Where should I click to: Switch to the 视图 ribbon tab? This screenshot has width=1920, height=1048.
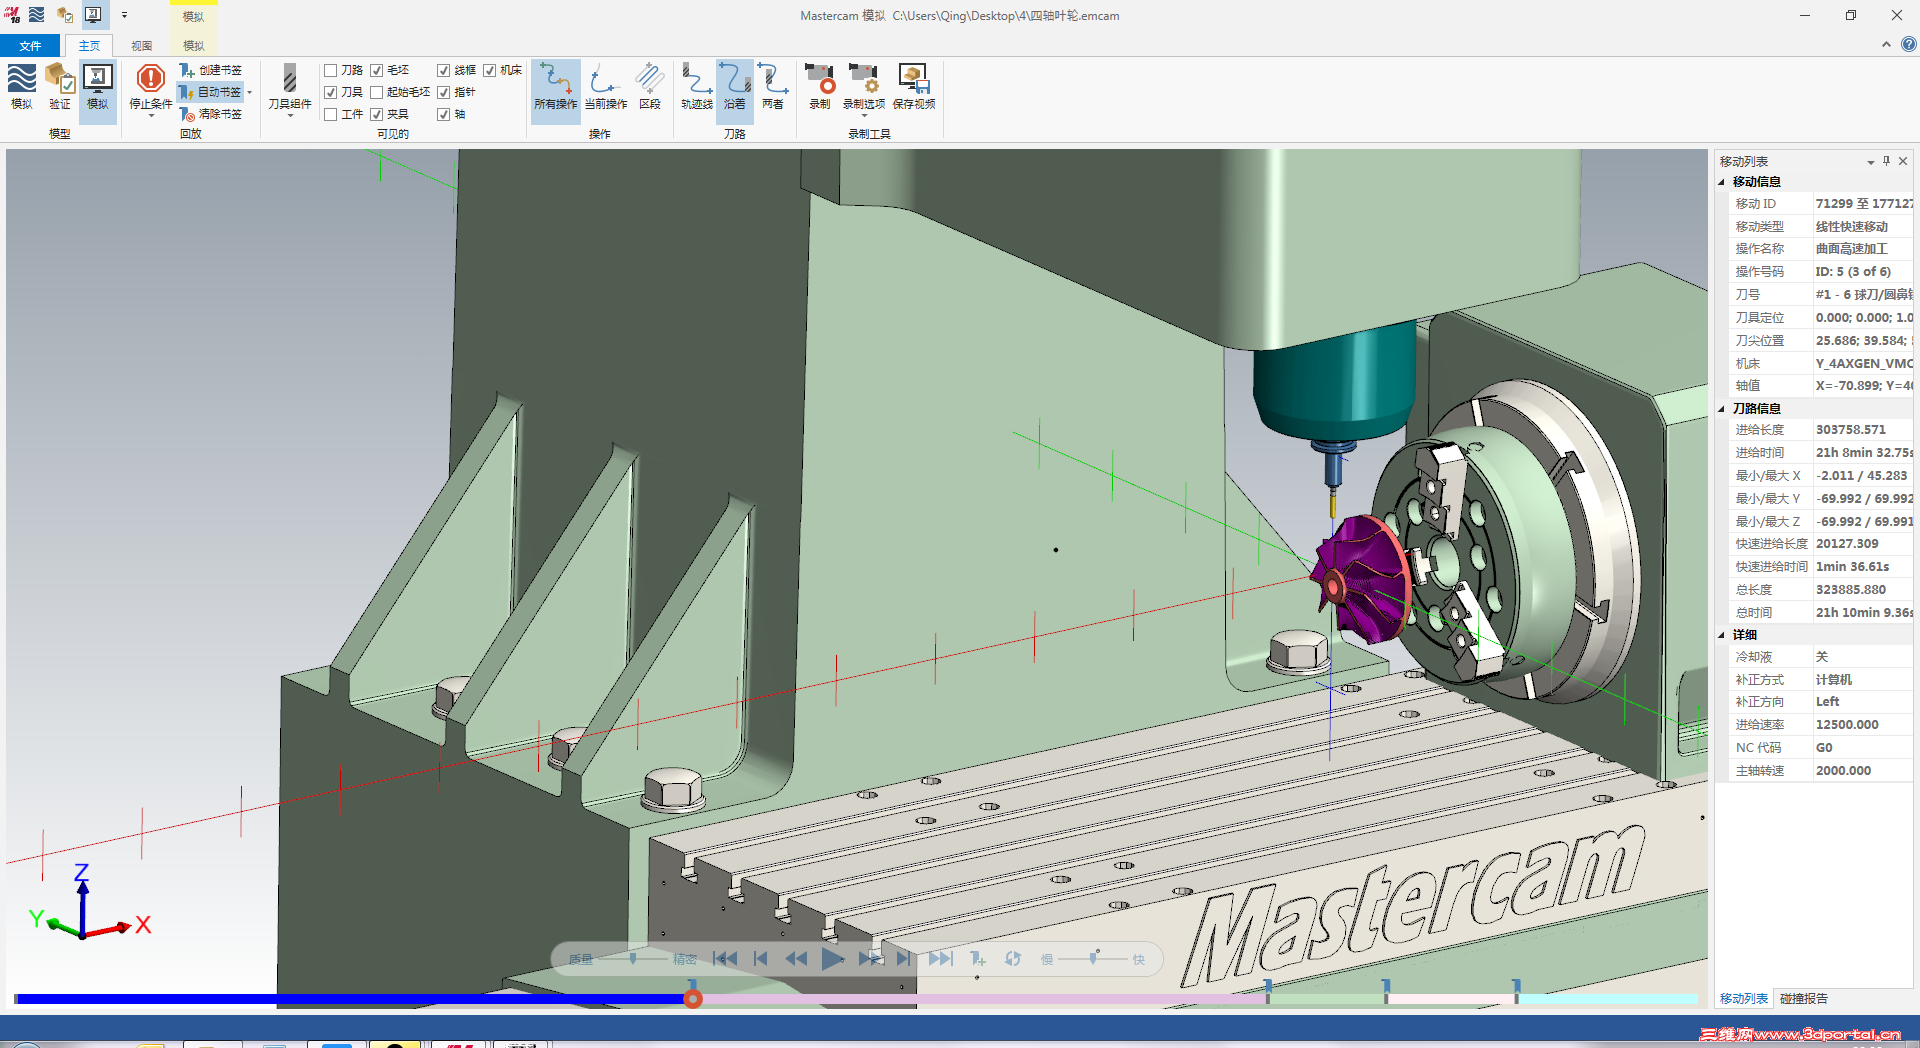point(142,46)
